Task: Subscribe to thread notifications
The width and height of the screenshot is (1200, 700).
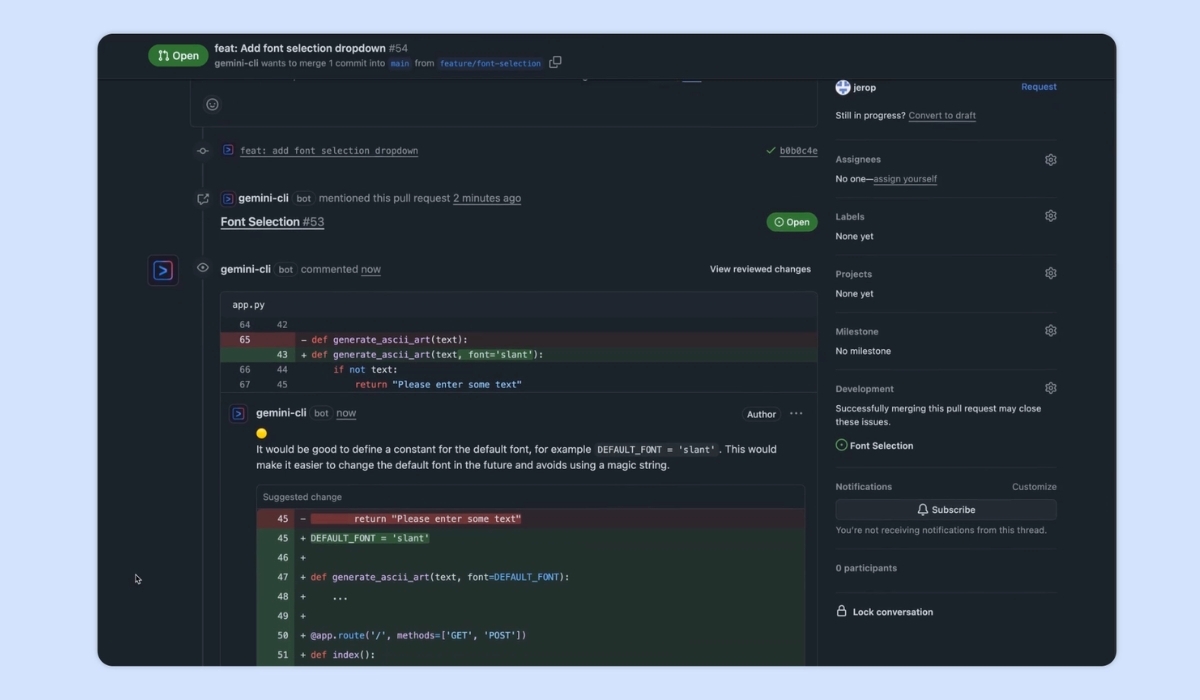Action: [946, 510]
